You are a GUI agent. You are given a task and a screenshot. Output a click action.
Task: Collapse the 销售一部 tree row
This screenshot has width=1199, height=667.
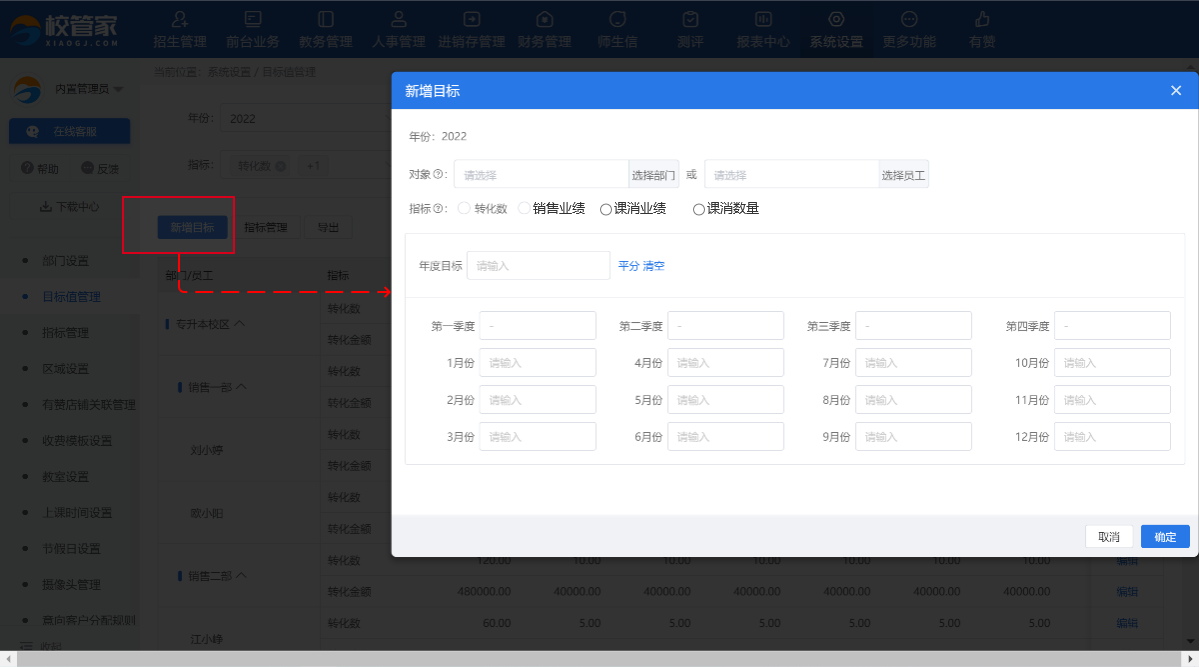point(241,386)
